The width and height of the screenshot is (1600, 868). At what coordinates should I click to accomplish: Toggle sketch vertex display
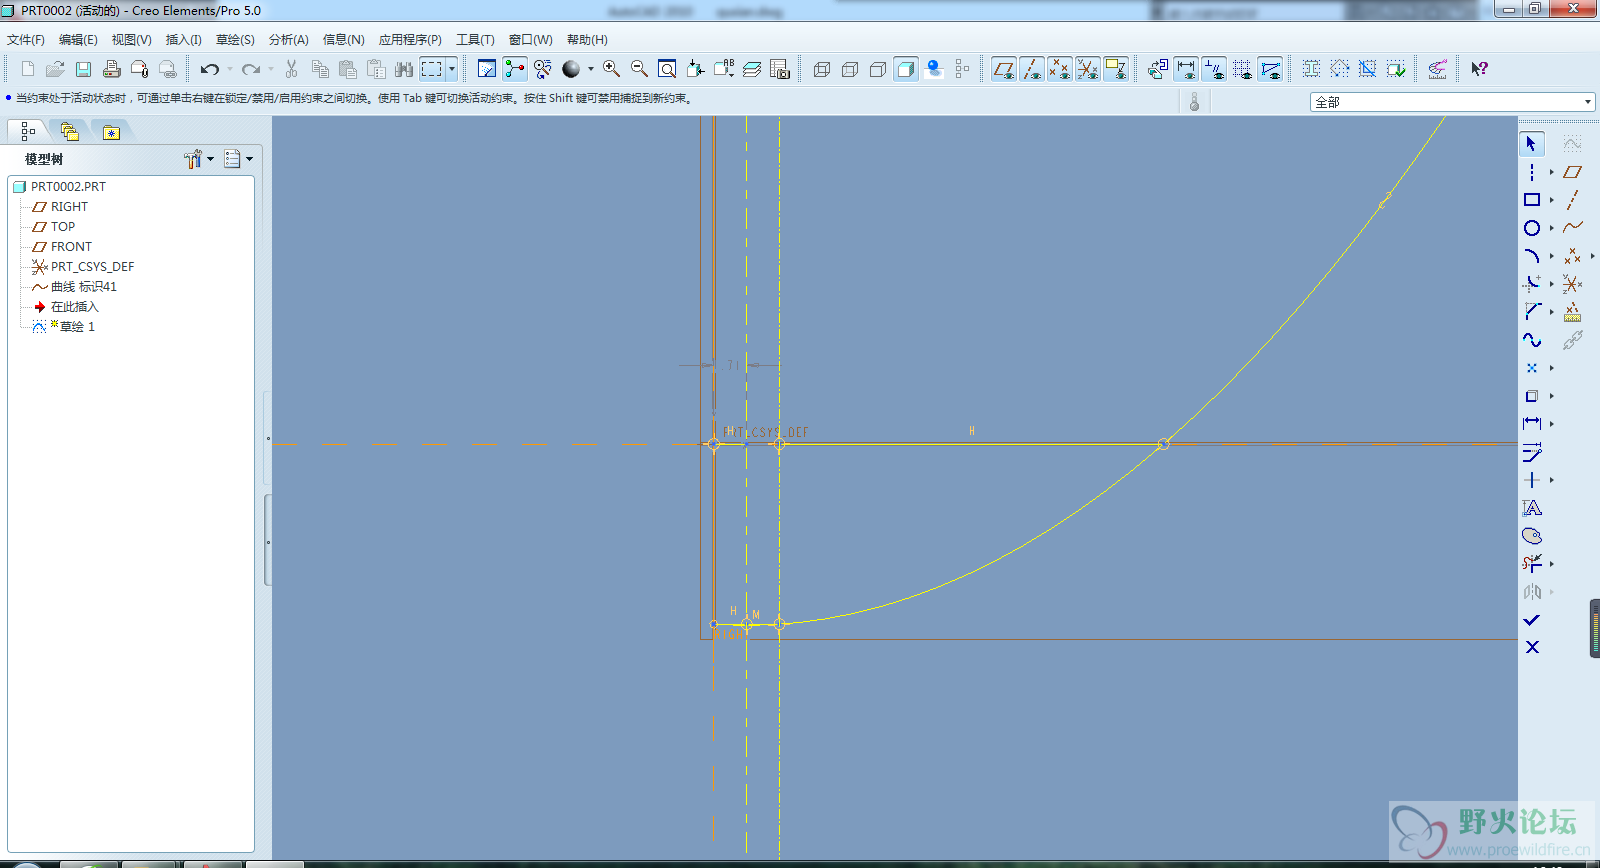click(x=1270, y=69)
